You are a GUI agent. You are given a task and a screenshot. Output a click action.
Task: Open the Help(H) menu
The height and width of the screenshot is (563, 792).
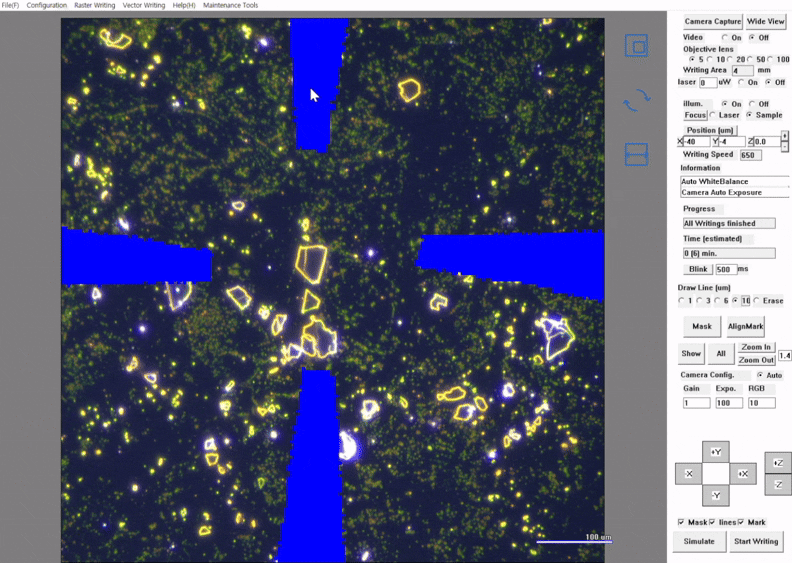(x=184, y=5)
